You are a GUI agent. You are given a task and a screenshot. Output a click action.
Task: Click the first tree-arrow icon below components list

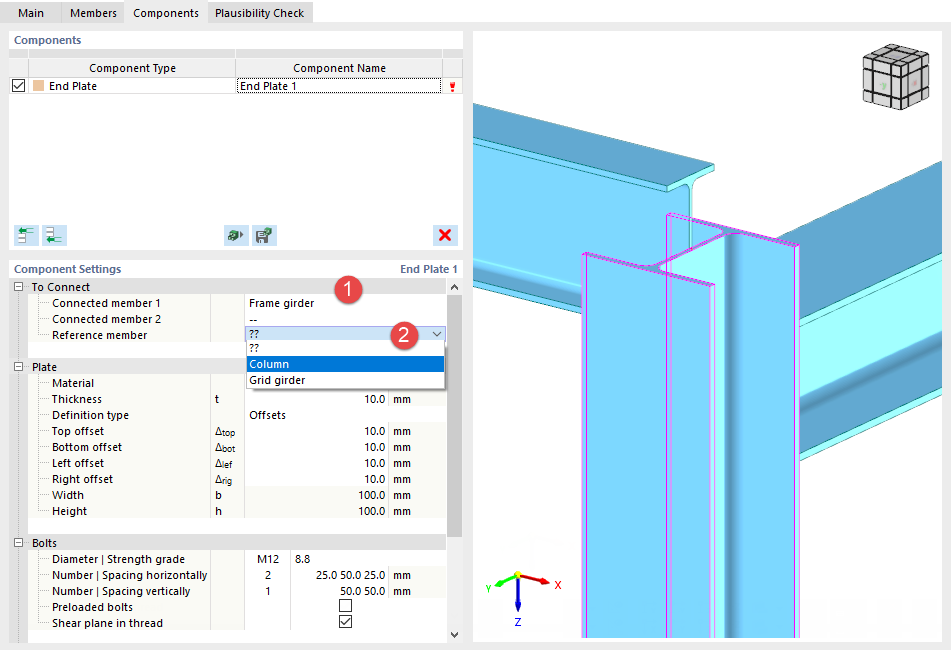click(26, 235)
